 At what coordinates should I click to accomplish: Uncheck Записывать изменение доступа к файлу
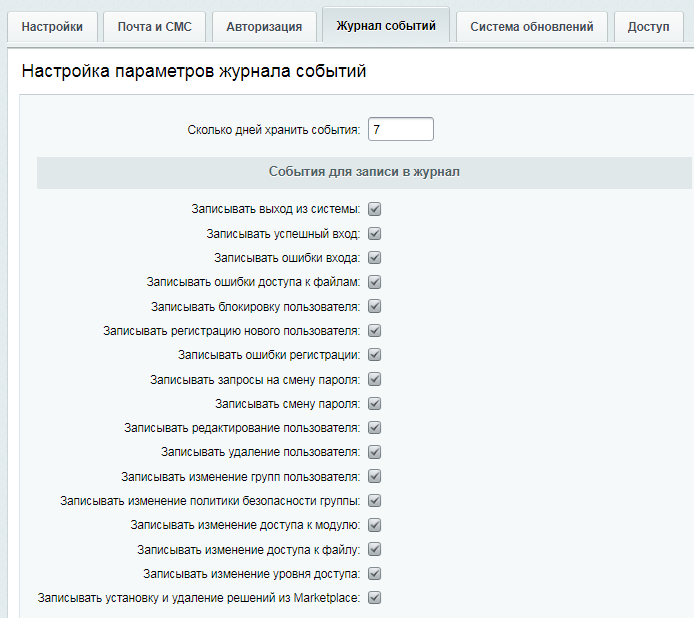375,549
